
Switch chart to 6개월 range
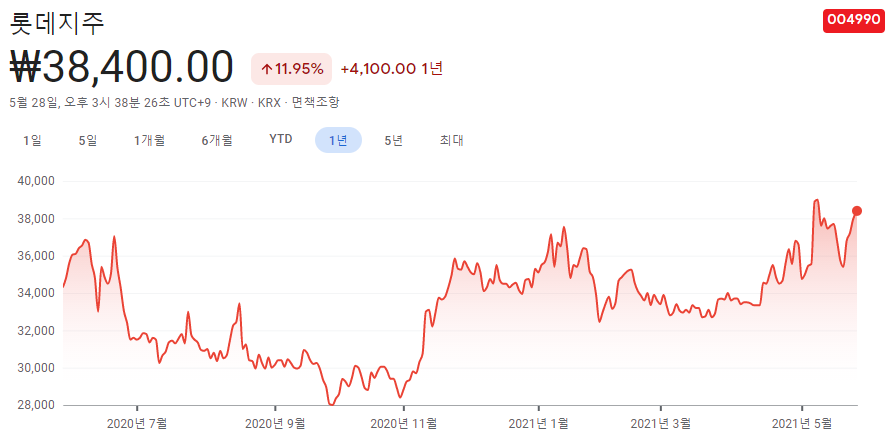[x=217, y=140]
